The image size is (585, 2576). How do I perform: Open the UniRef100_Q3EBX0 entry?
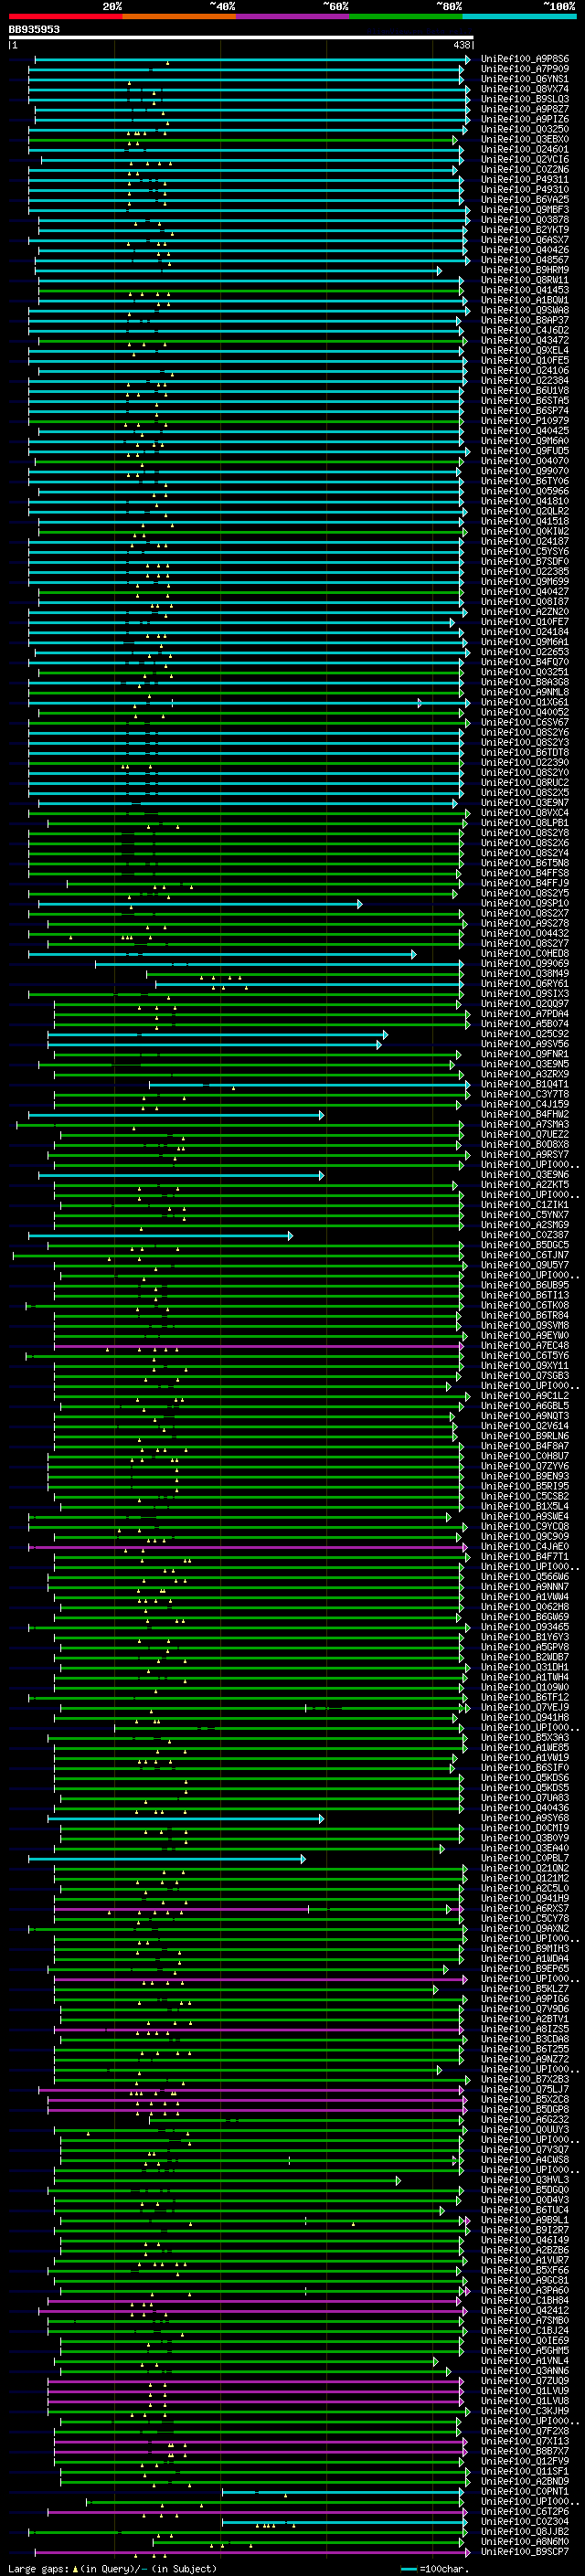point(524,140)
